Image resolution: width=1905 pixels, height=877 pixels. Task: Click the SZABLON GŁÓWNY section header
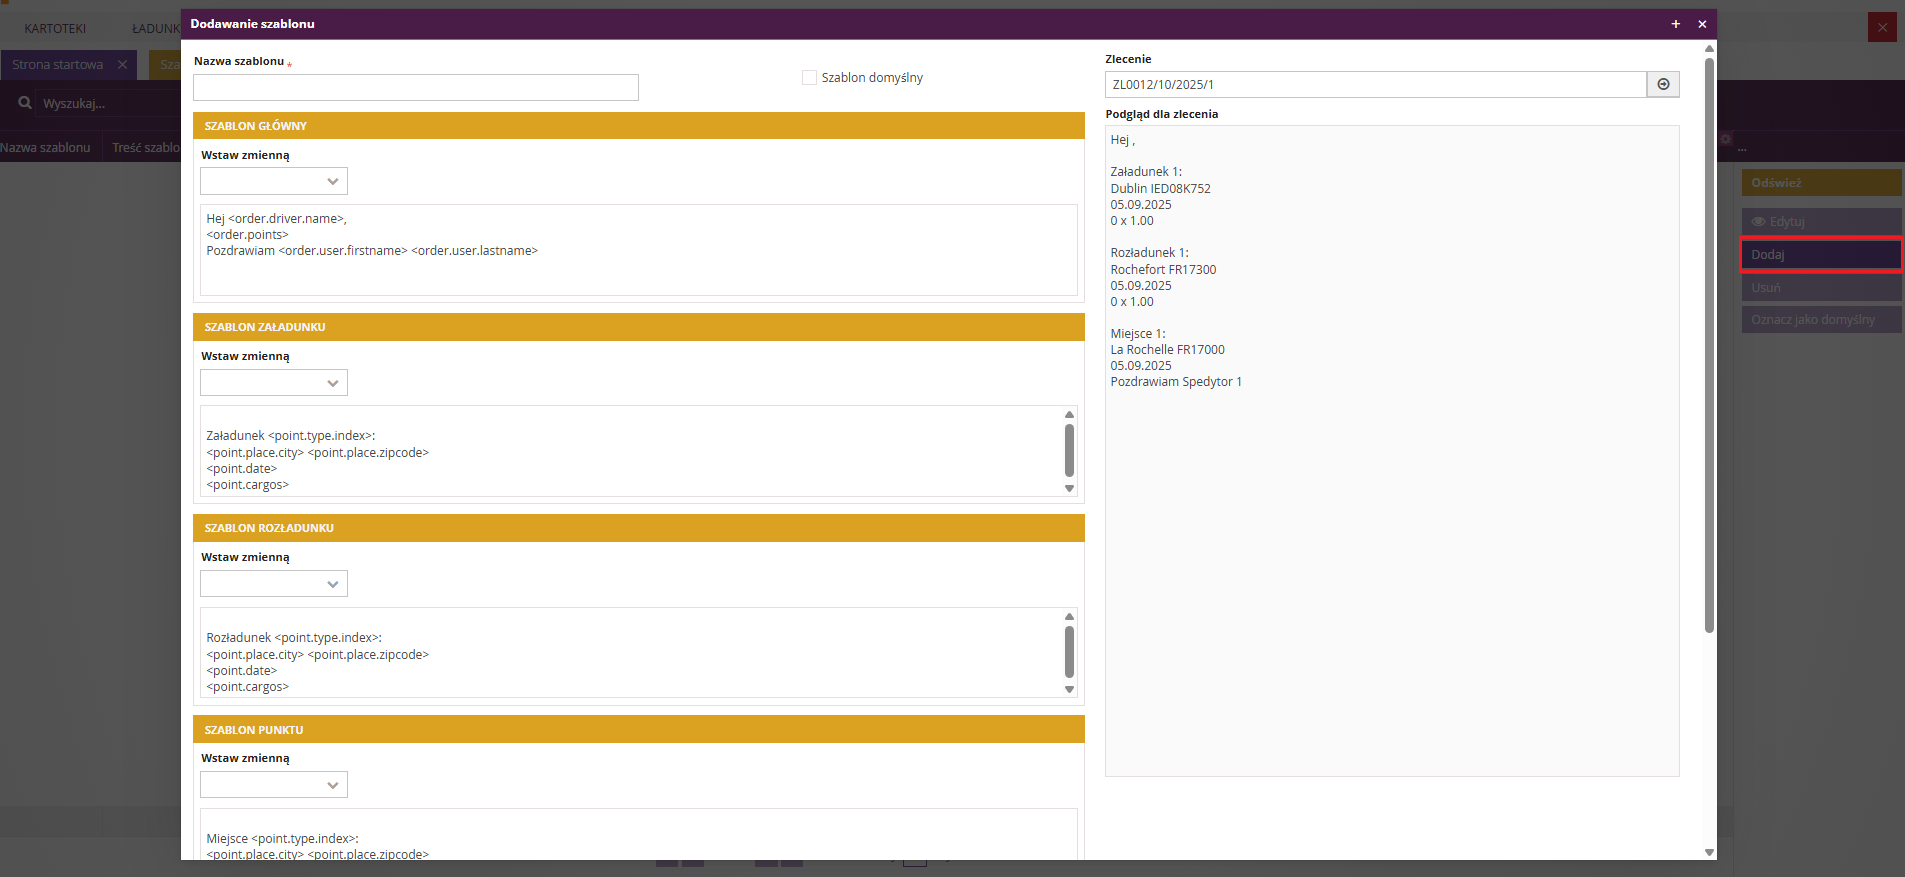[639, 125]
